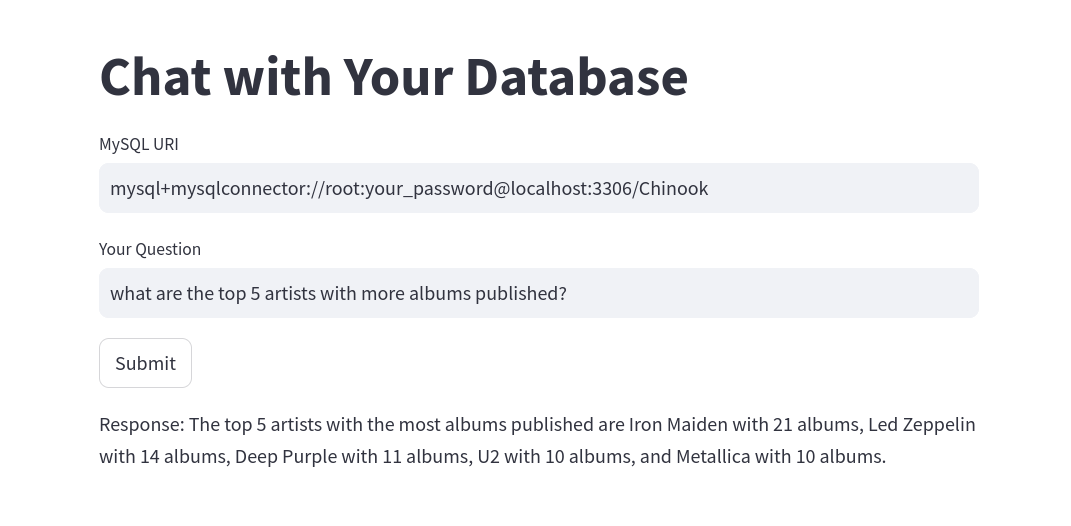Click the "MySQL URI" field label

click(139, 144)
